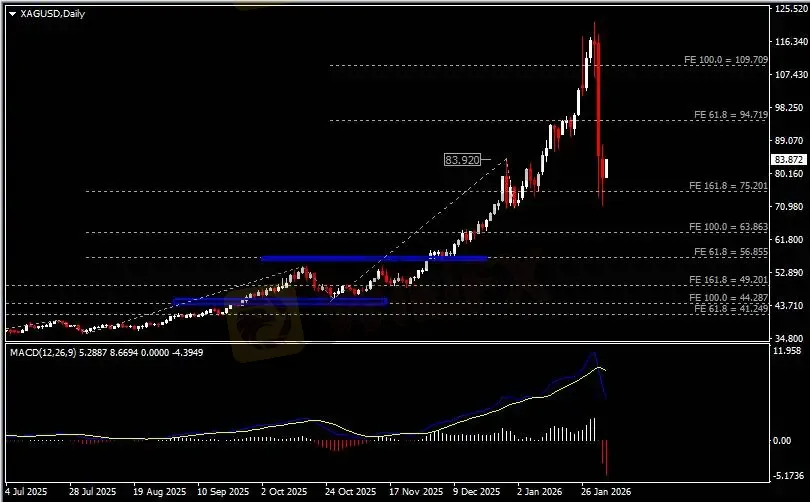
Task: Click the large red MACD histogram bar
Action: tap(606, 458)
